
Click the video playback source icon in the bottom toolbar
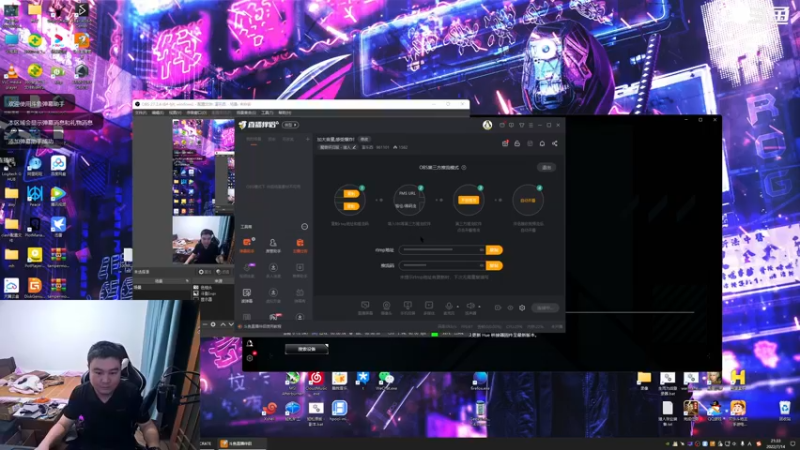click(429, 306)
